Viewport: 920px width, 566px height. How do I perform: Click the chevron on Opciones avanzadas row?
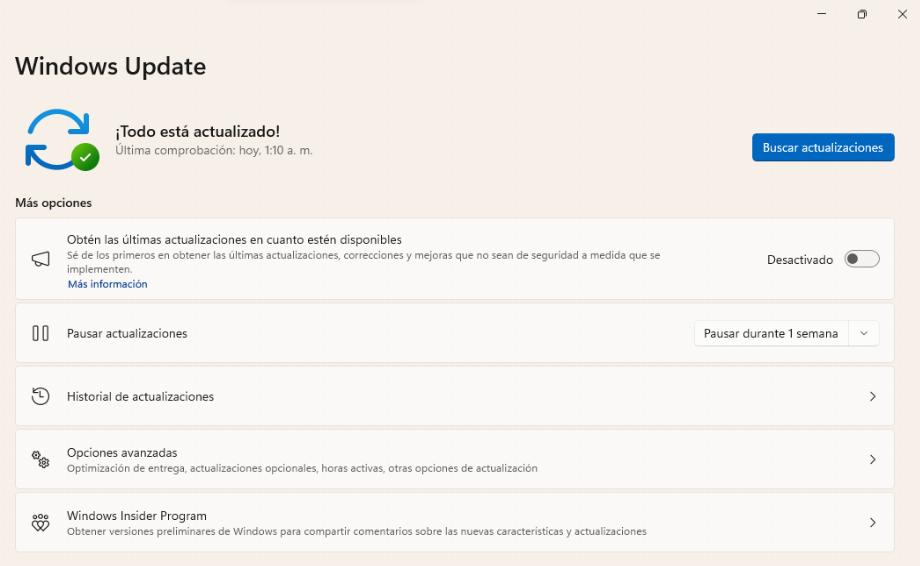(x=872, y=459)
